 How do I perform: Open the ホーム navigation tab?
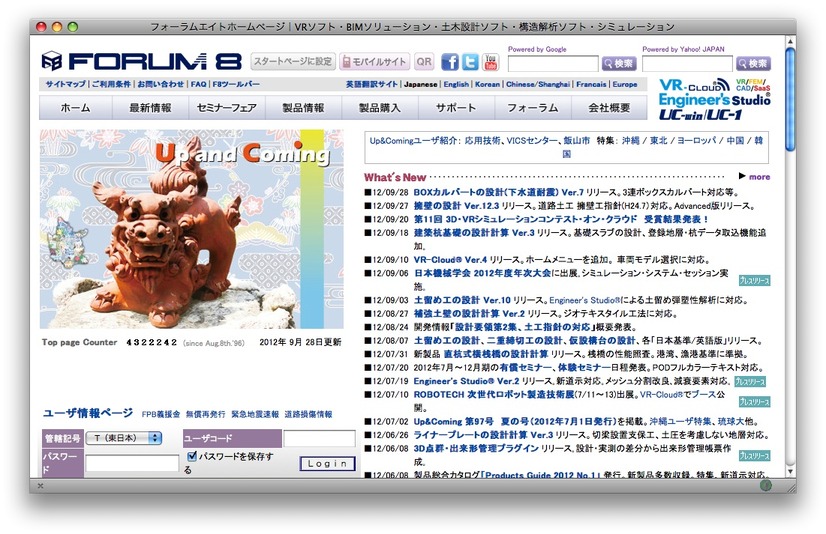pos(75,108)
